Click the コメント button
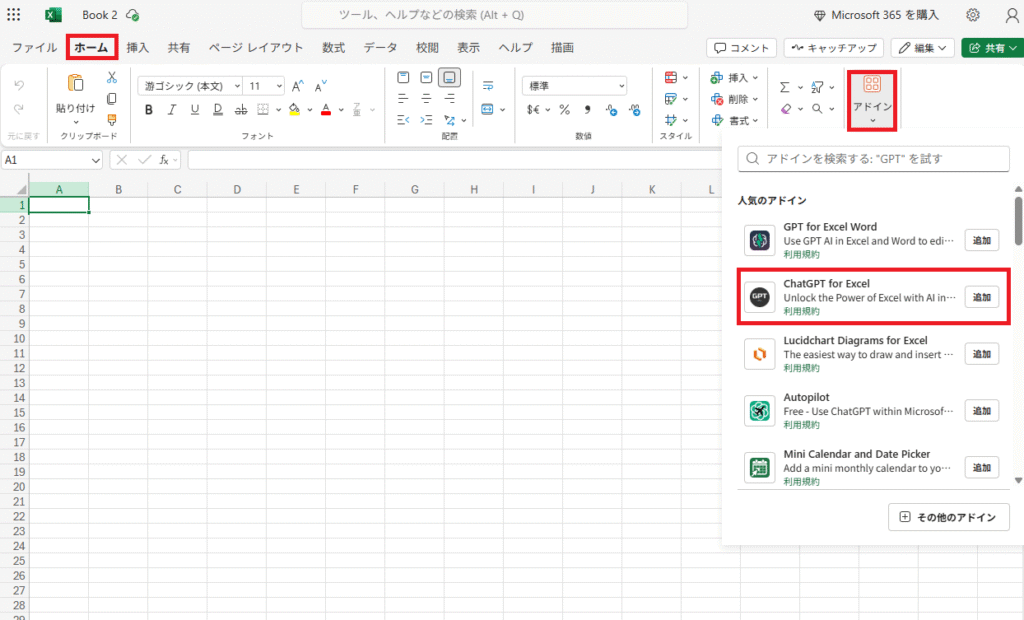This screenshot has height=620, width=1024. [x=741, y=48]
